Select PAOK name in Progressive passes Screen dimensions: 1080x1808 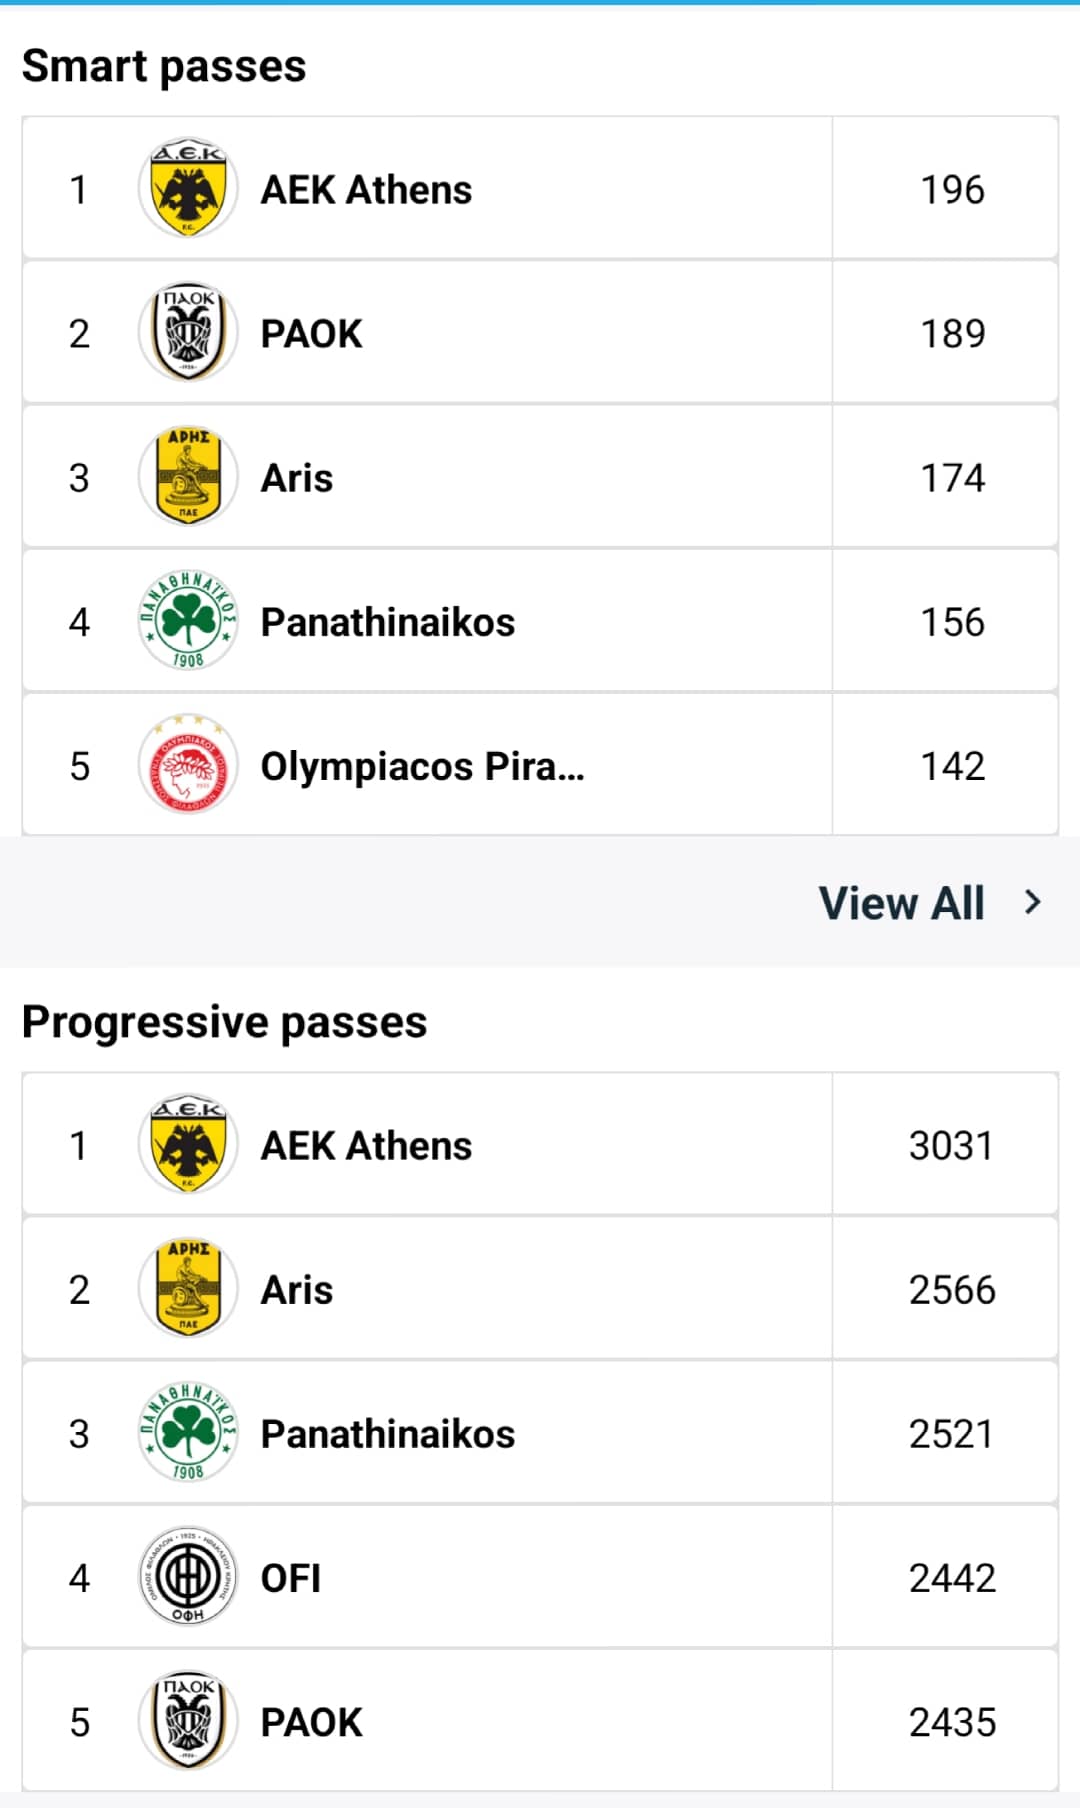311,1722
